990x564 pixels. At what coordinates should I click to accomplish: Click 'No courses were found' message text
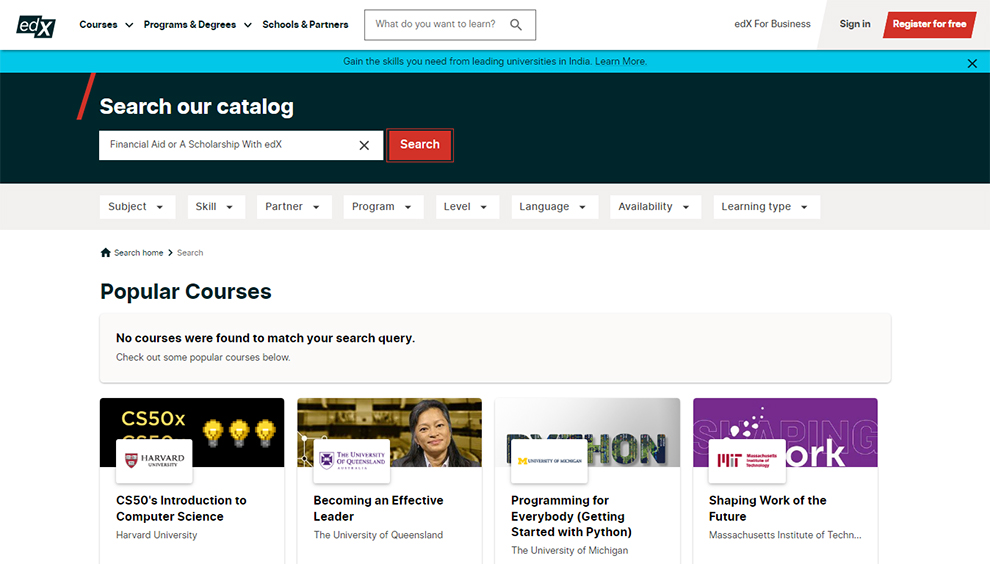[265, 338]
